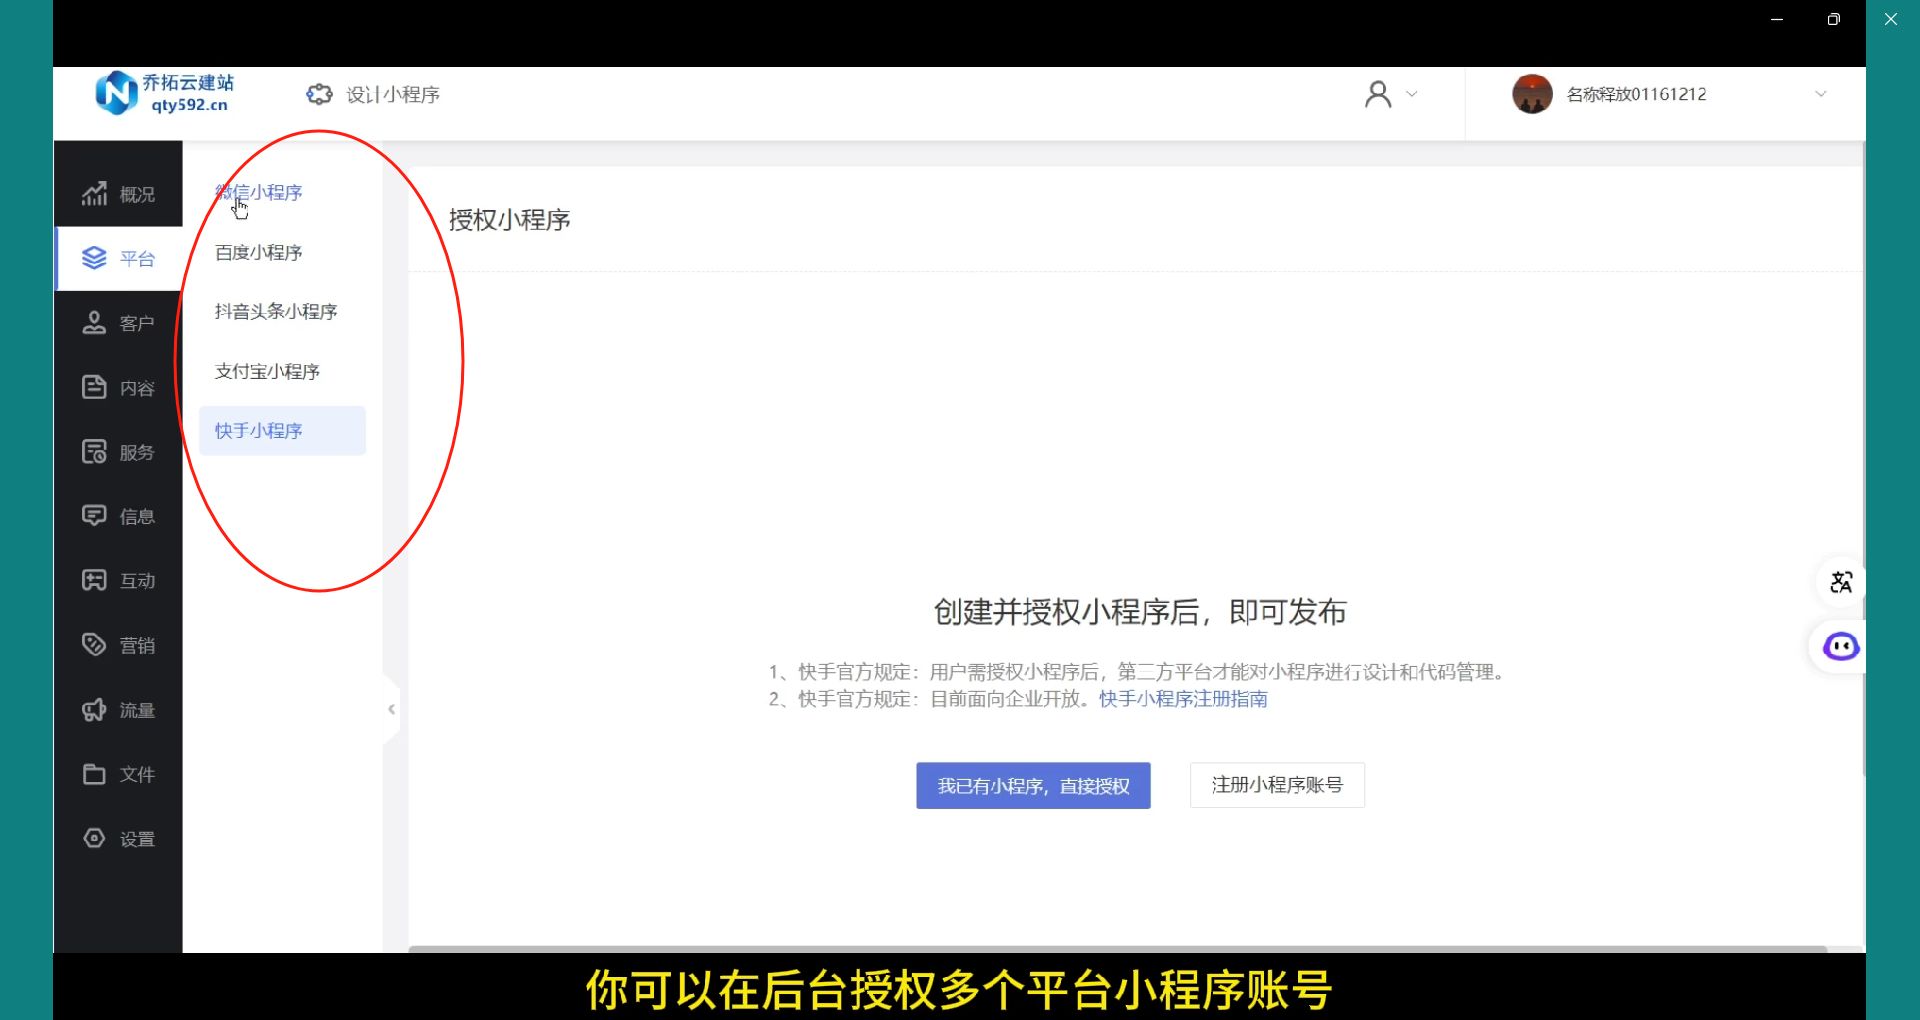Select 支付宝小程序 in the platform submenu

coord(267,371)
